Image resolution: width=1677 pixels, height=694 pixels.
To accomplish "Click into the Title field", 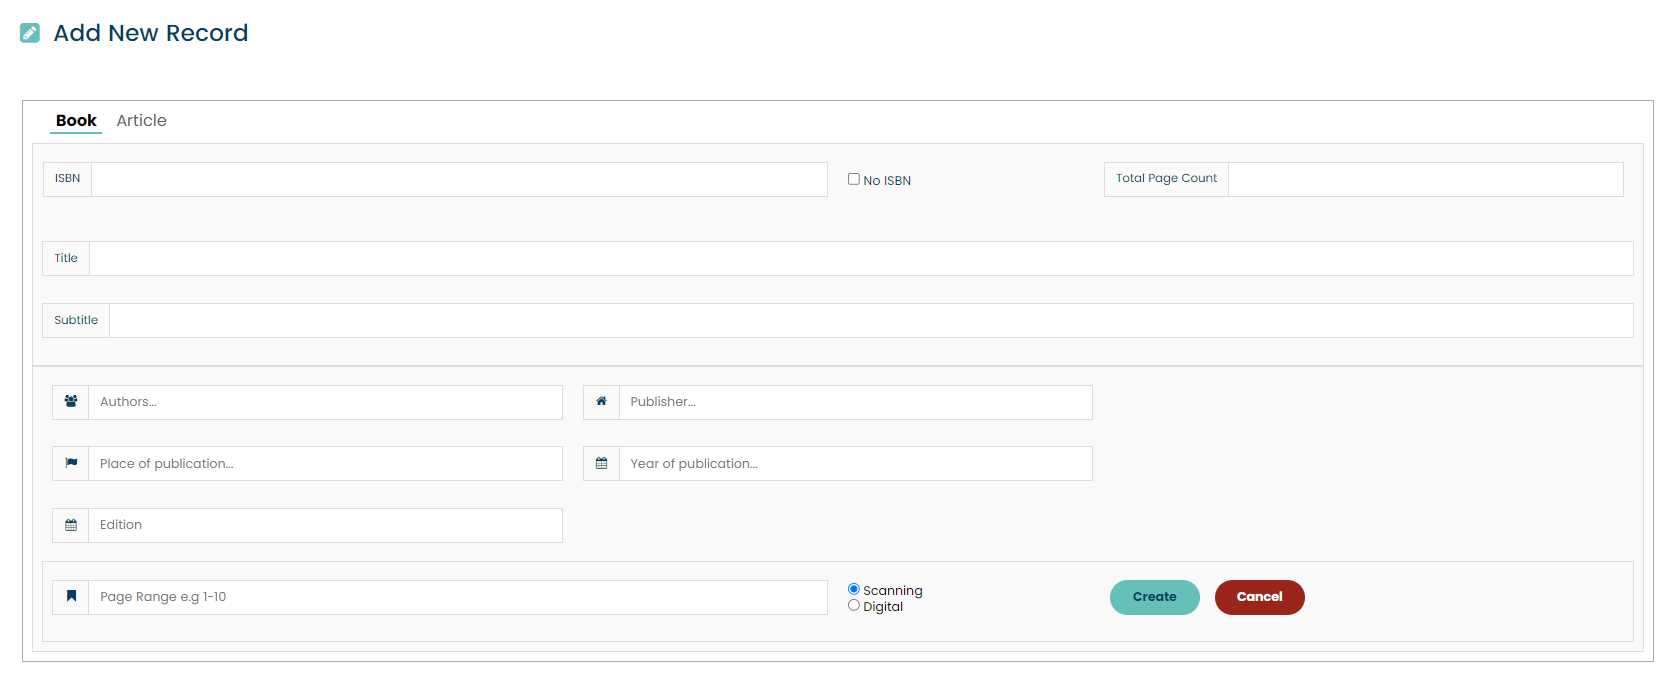I will coord(861,258).
